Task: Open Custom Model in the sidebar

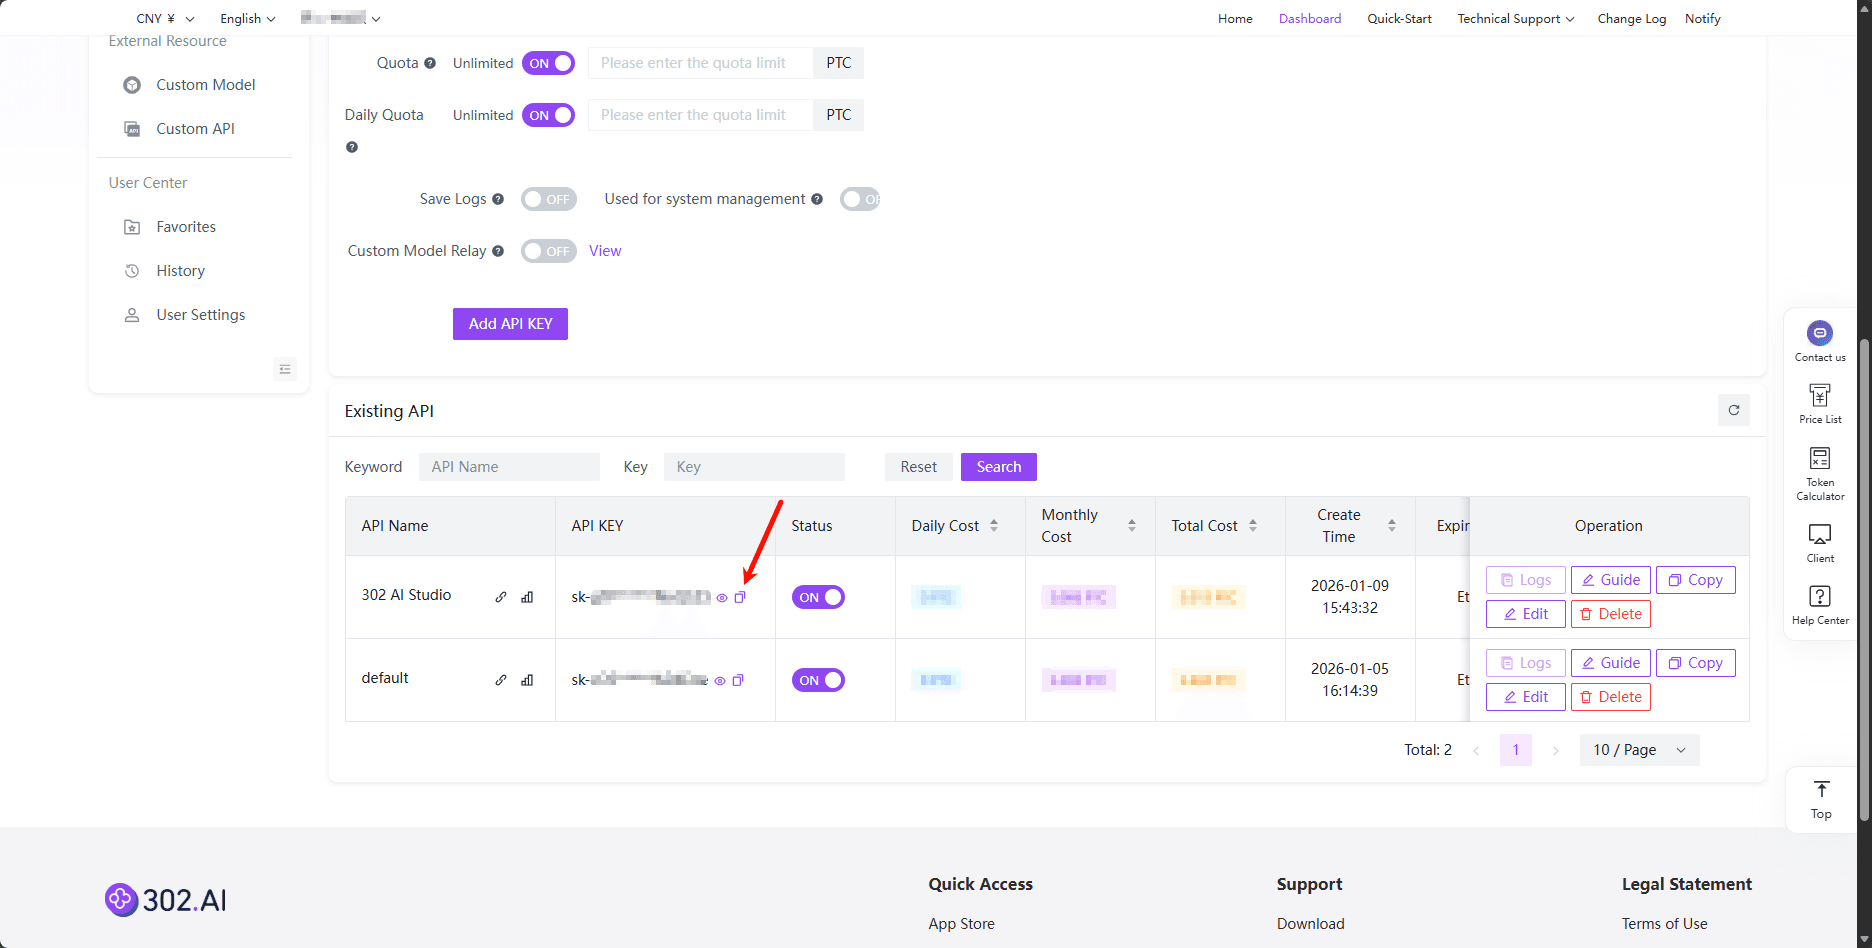Action: tap(205, 85)
